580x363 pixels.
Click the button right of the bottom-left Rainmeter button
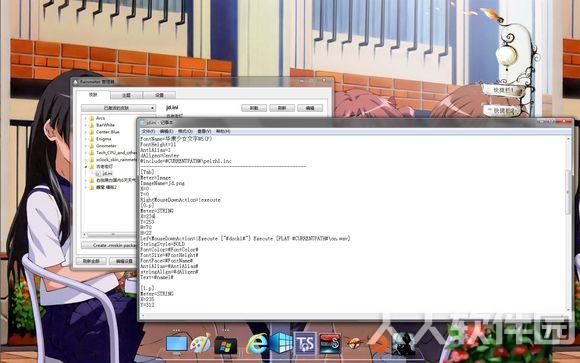(124, 261)
